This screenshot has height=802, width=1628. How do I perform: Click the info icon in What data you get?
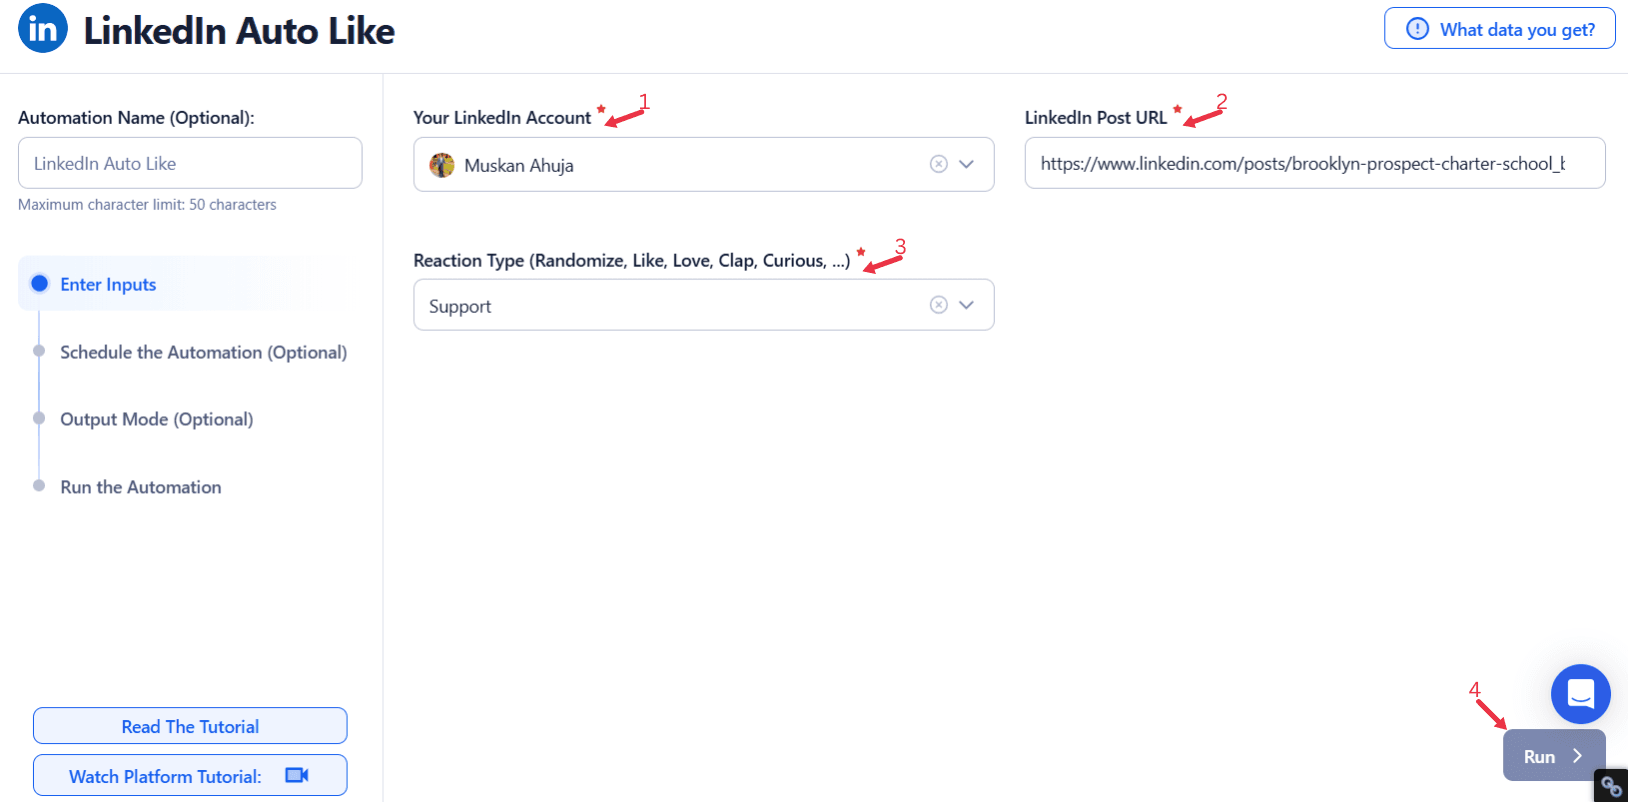point(1417,29)
